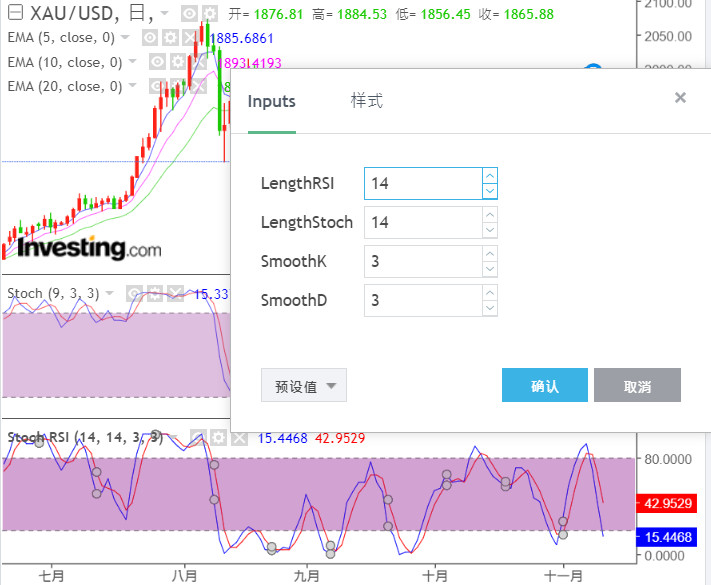711x585 pixels.
Task: Expand EMA (10, close, 0) dropdown arrow
Action: (132, 61)
